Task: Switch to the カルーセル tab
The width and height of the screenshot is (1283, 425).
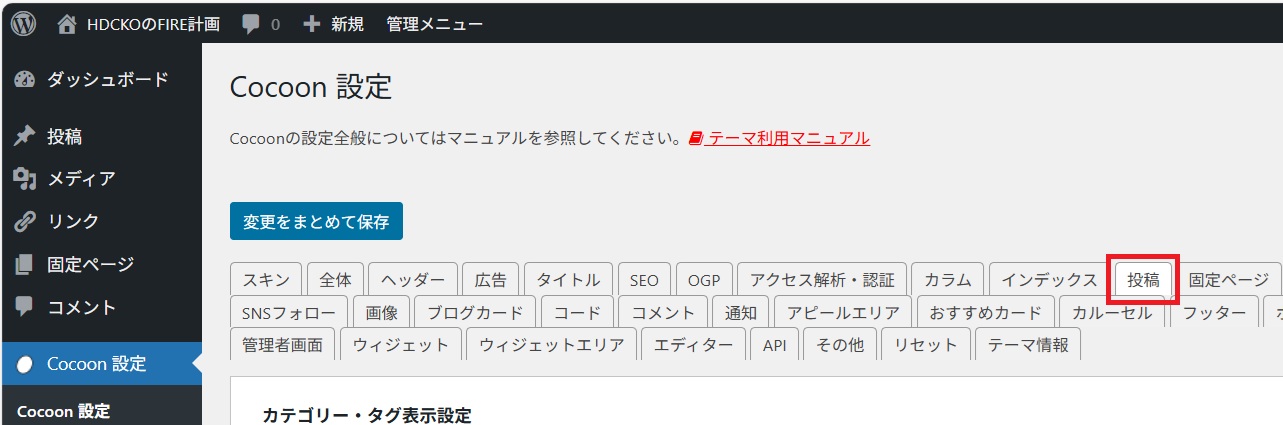Action: tap(1112, 312)
